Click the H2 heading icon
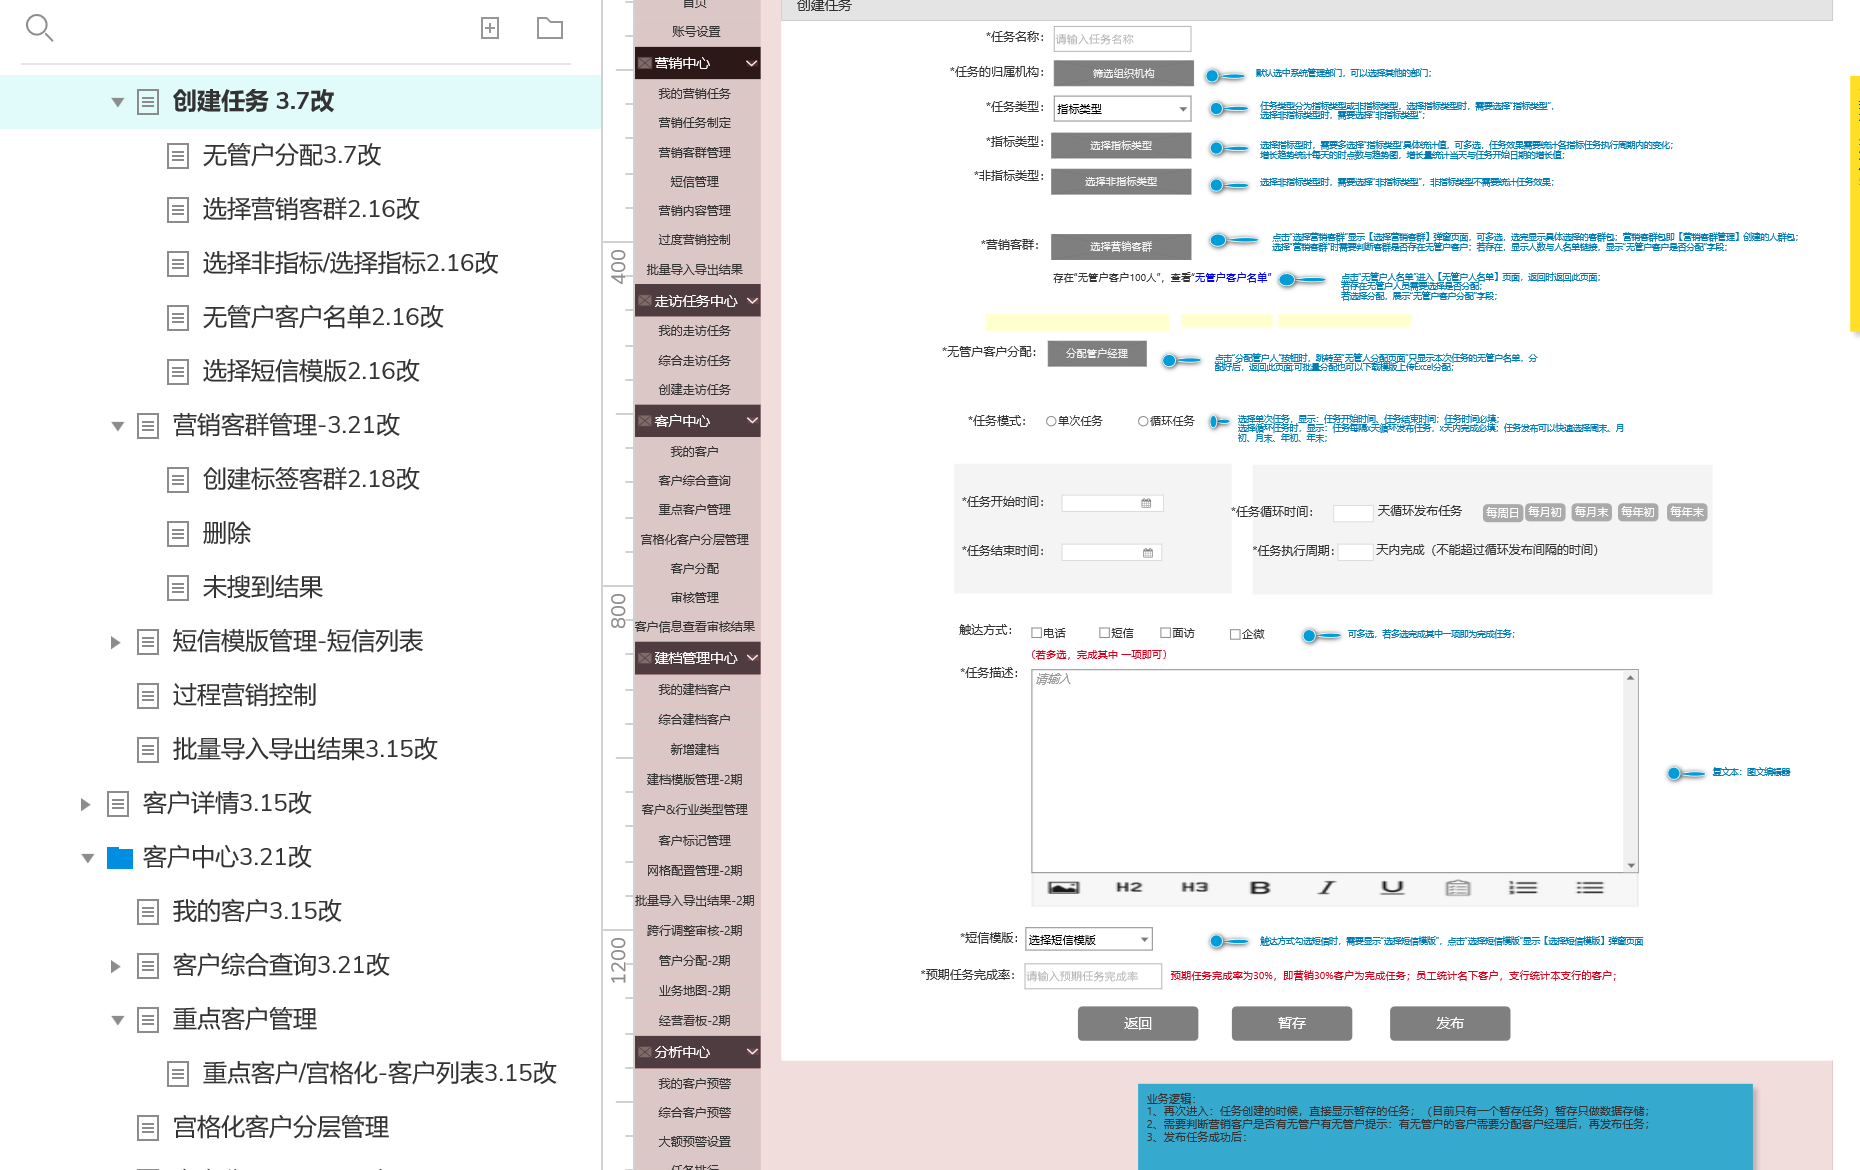Viewport: 1860px width, 1170px height. [1129, 887]
